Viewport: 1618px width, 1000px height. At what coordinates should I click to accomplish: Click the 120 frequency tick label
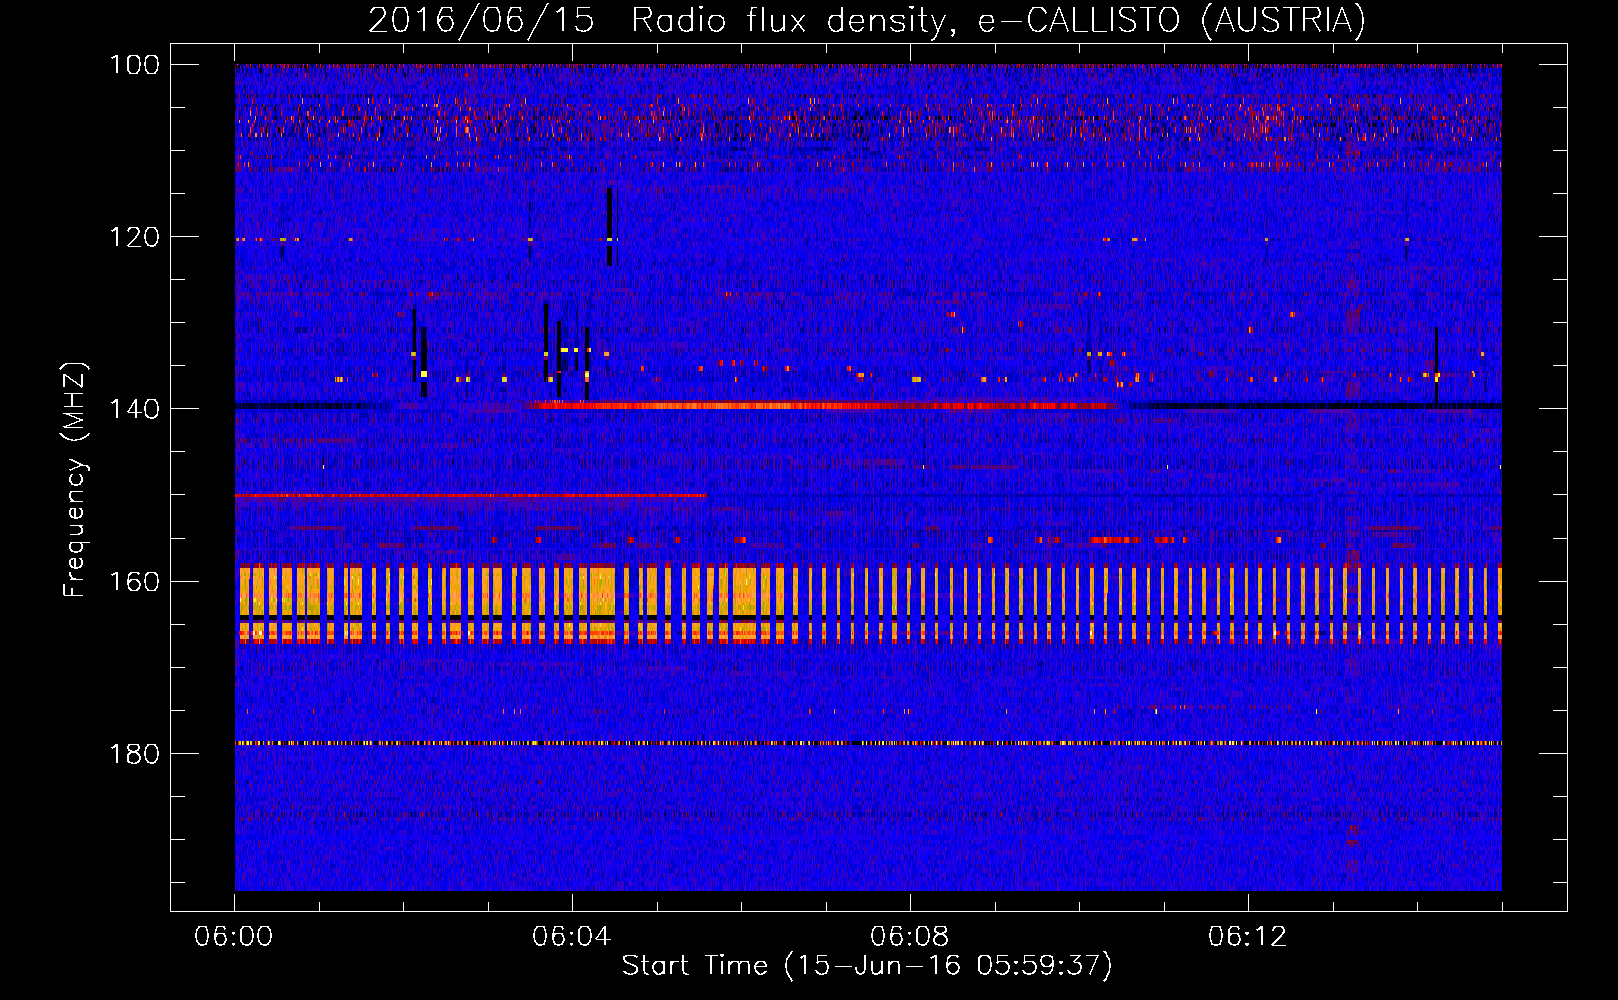pos(135,237)
